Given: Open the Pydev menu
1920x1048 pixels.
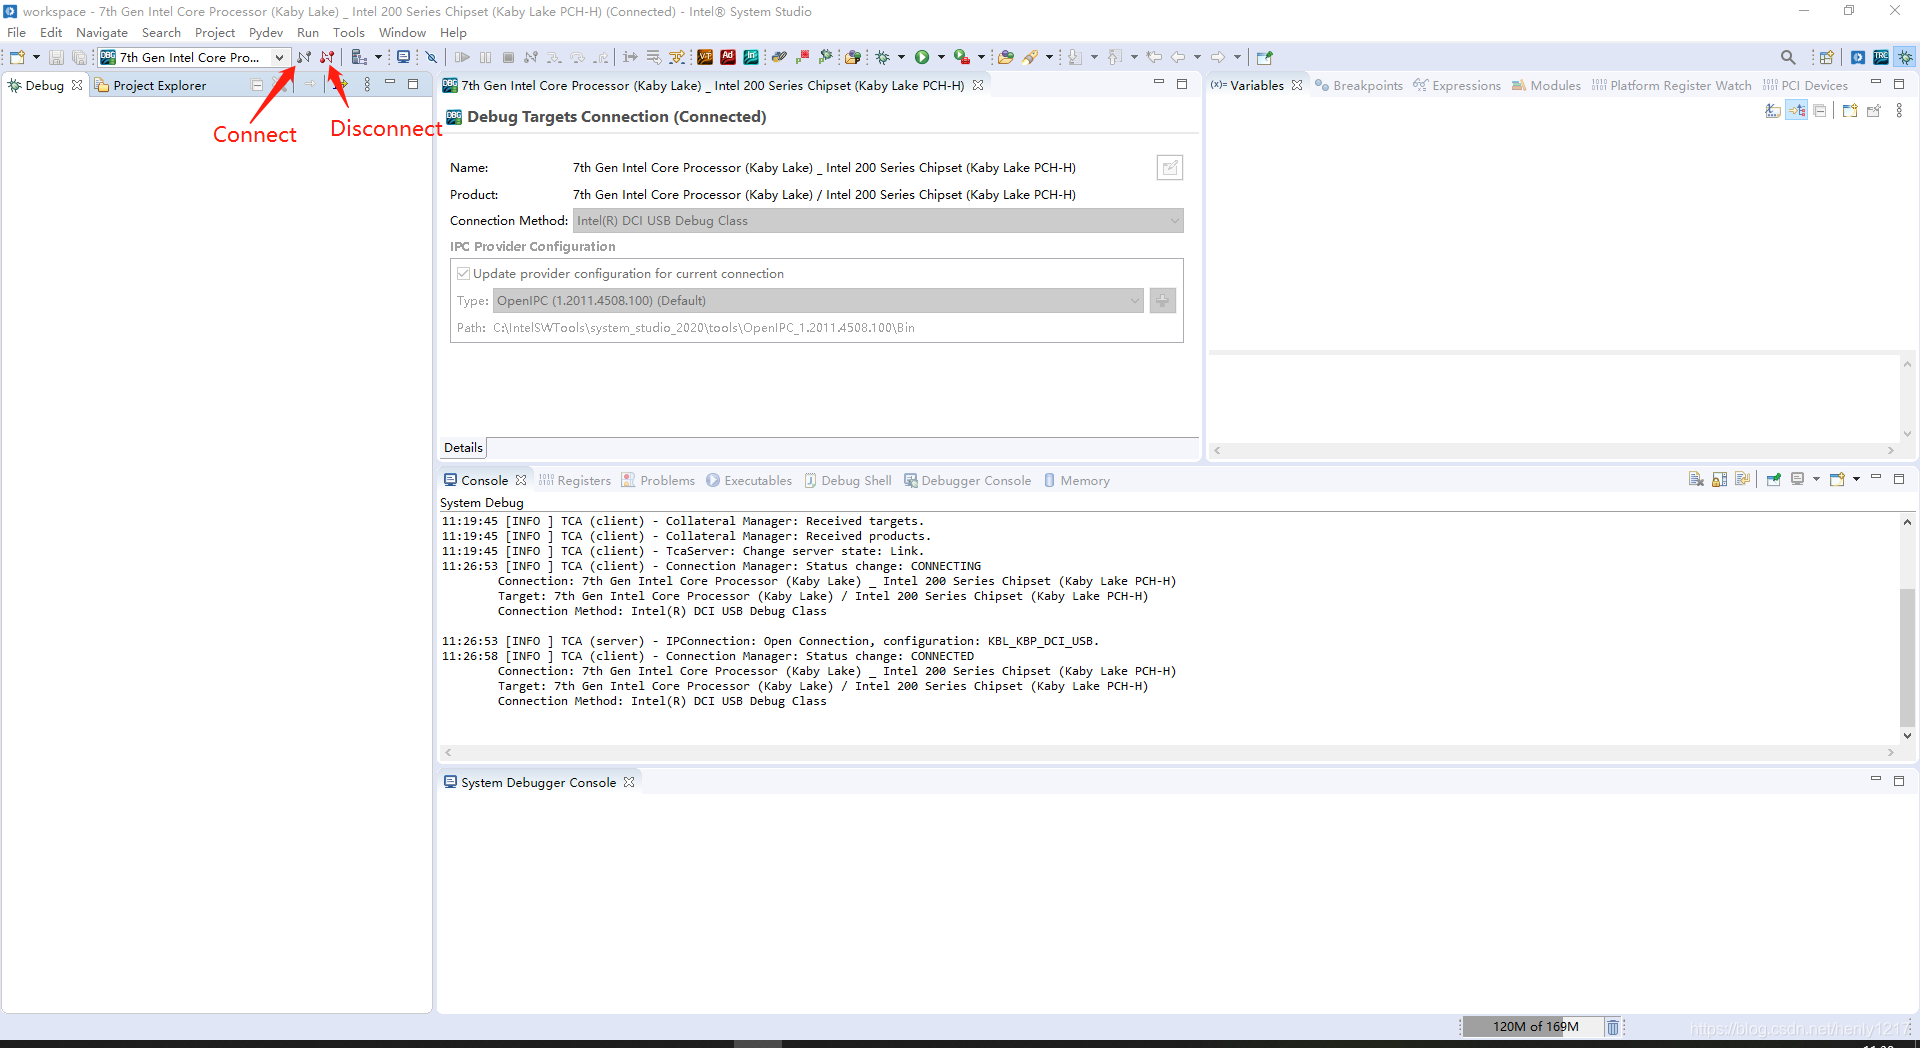Looking at the screenshot, I should pyautogui.click(x=266, y=32).
